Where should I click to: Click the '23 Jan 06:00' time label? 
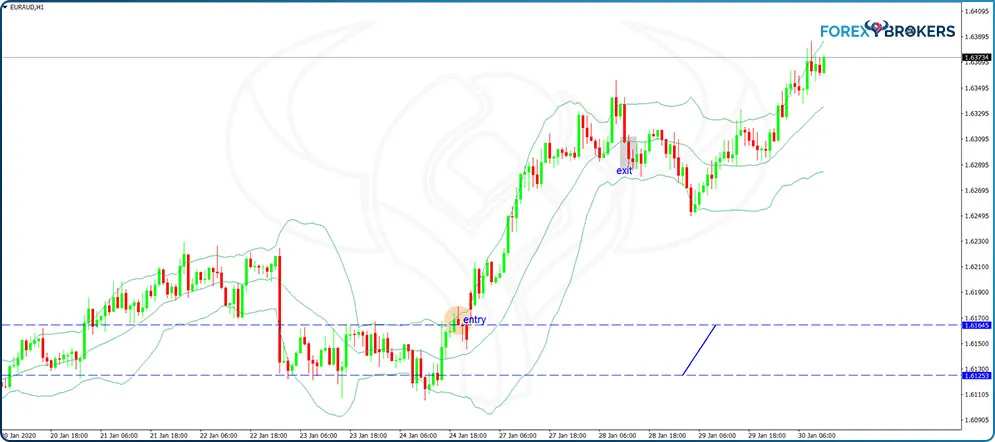pos(318,436)
